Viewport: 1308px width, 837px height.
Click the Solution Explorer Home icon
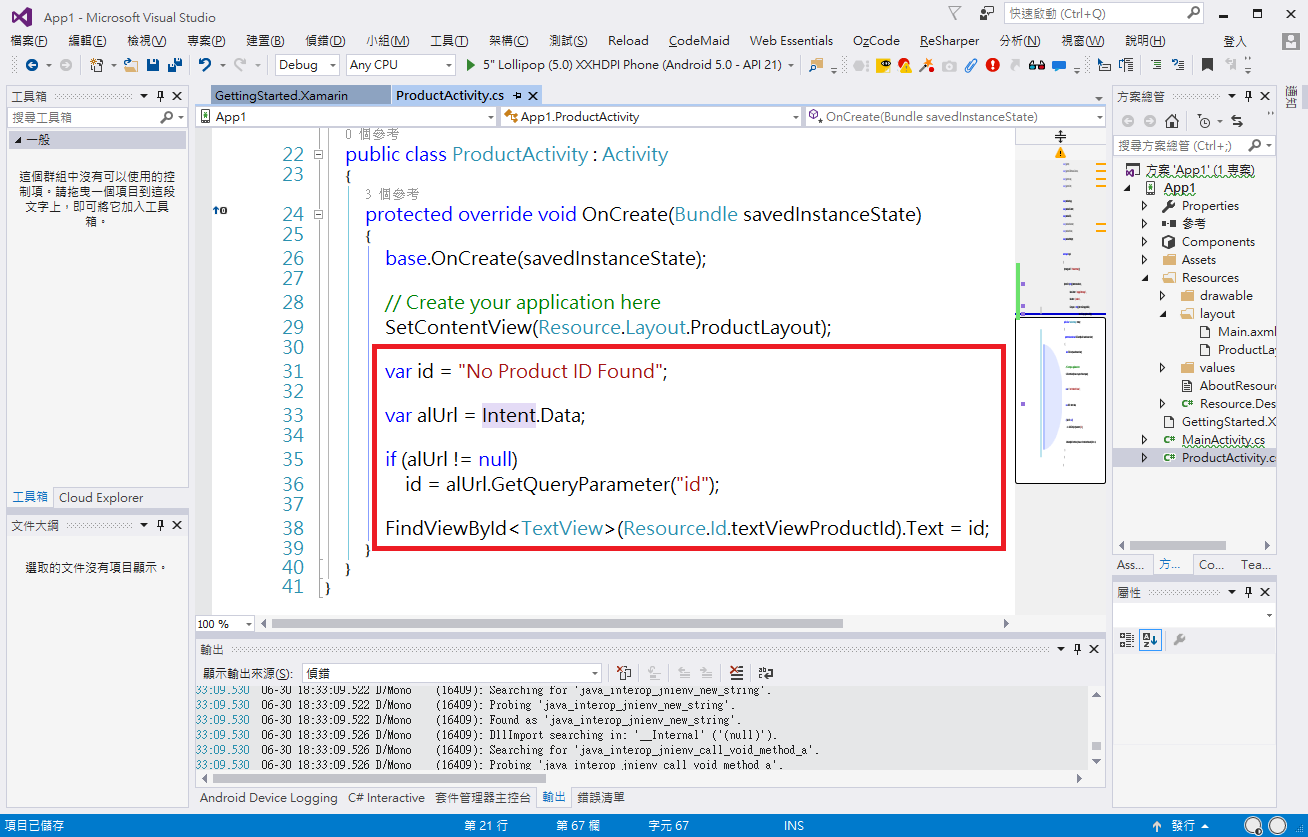coord(1171,121)
